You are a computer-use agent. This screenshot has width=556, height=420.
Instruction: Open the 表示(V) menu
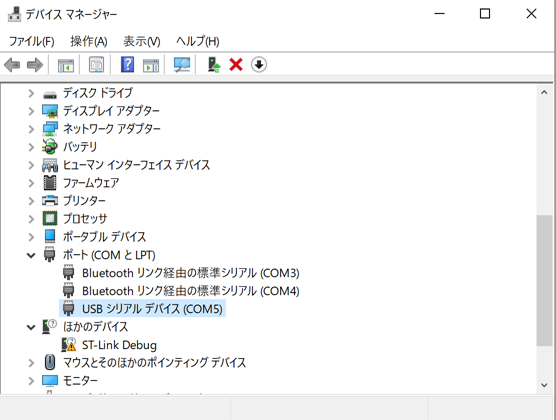(141, 41)
